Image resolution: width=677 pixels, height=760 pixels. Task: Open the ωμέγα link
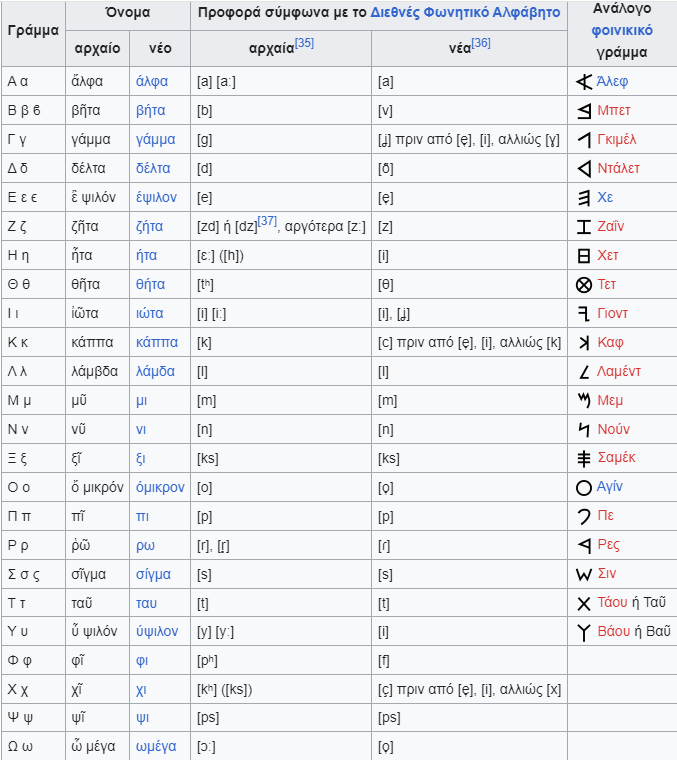point(156,747)
